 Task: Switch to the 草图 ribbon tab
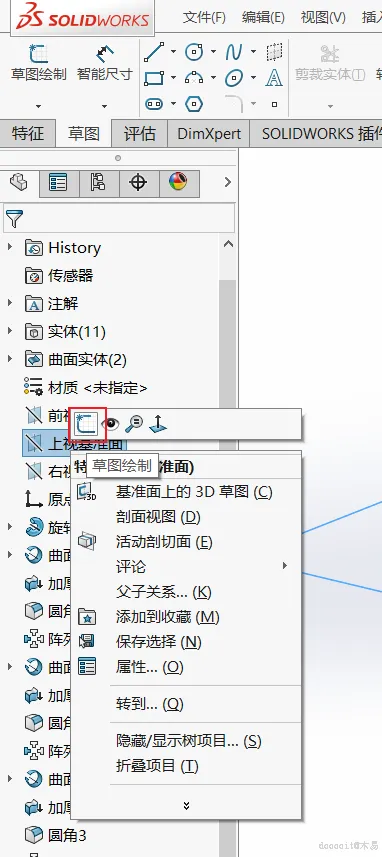[x=83, y=134]
